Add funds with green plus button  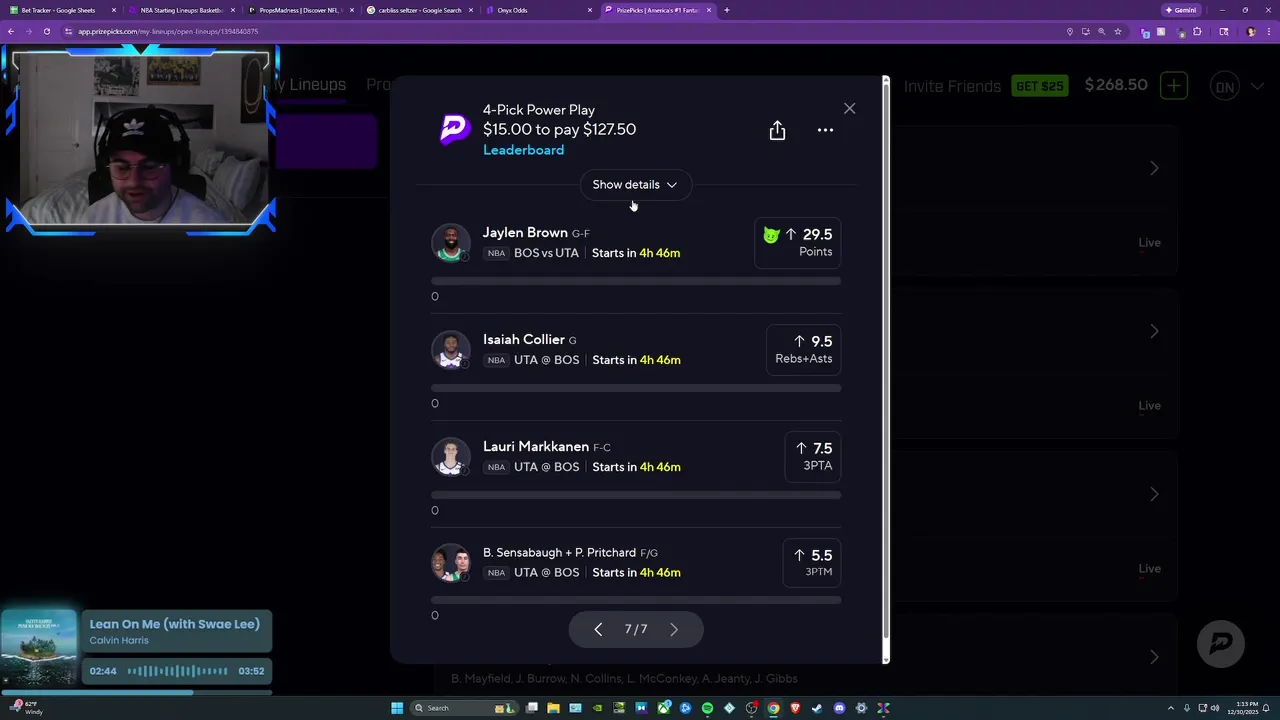[1174, 85]
